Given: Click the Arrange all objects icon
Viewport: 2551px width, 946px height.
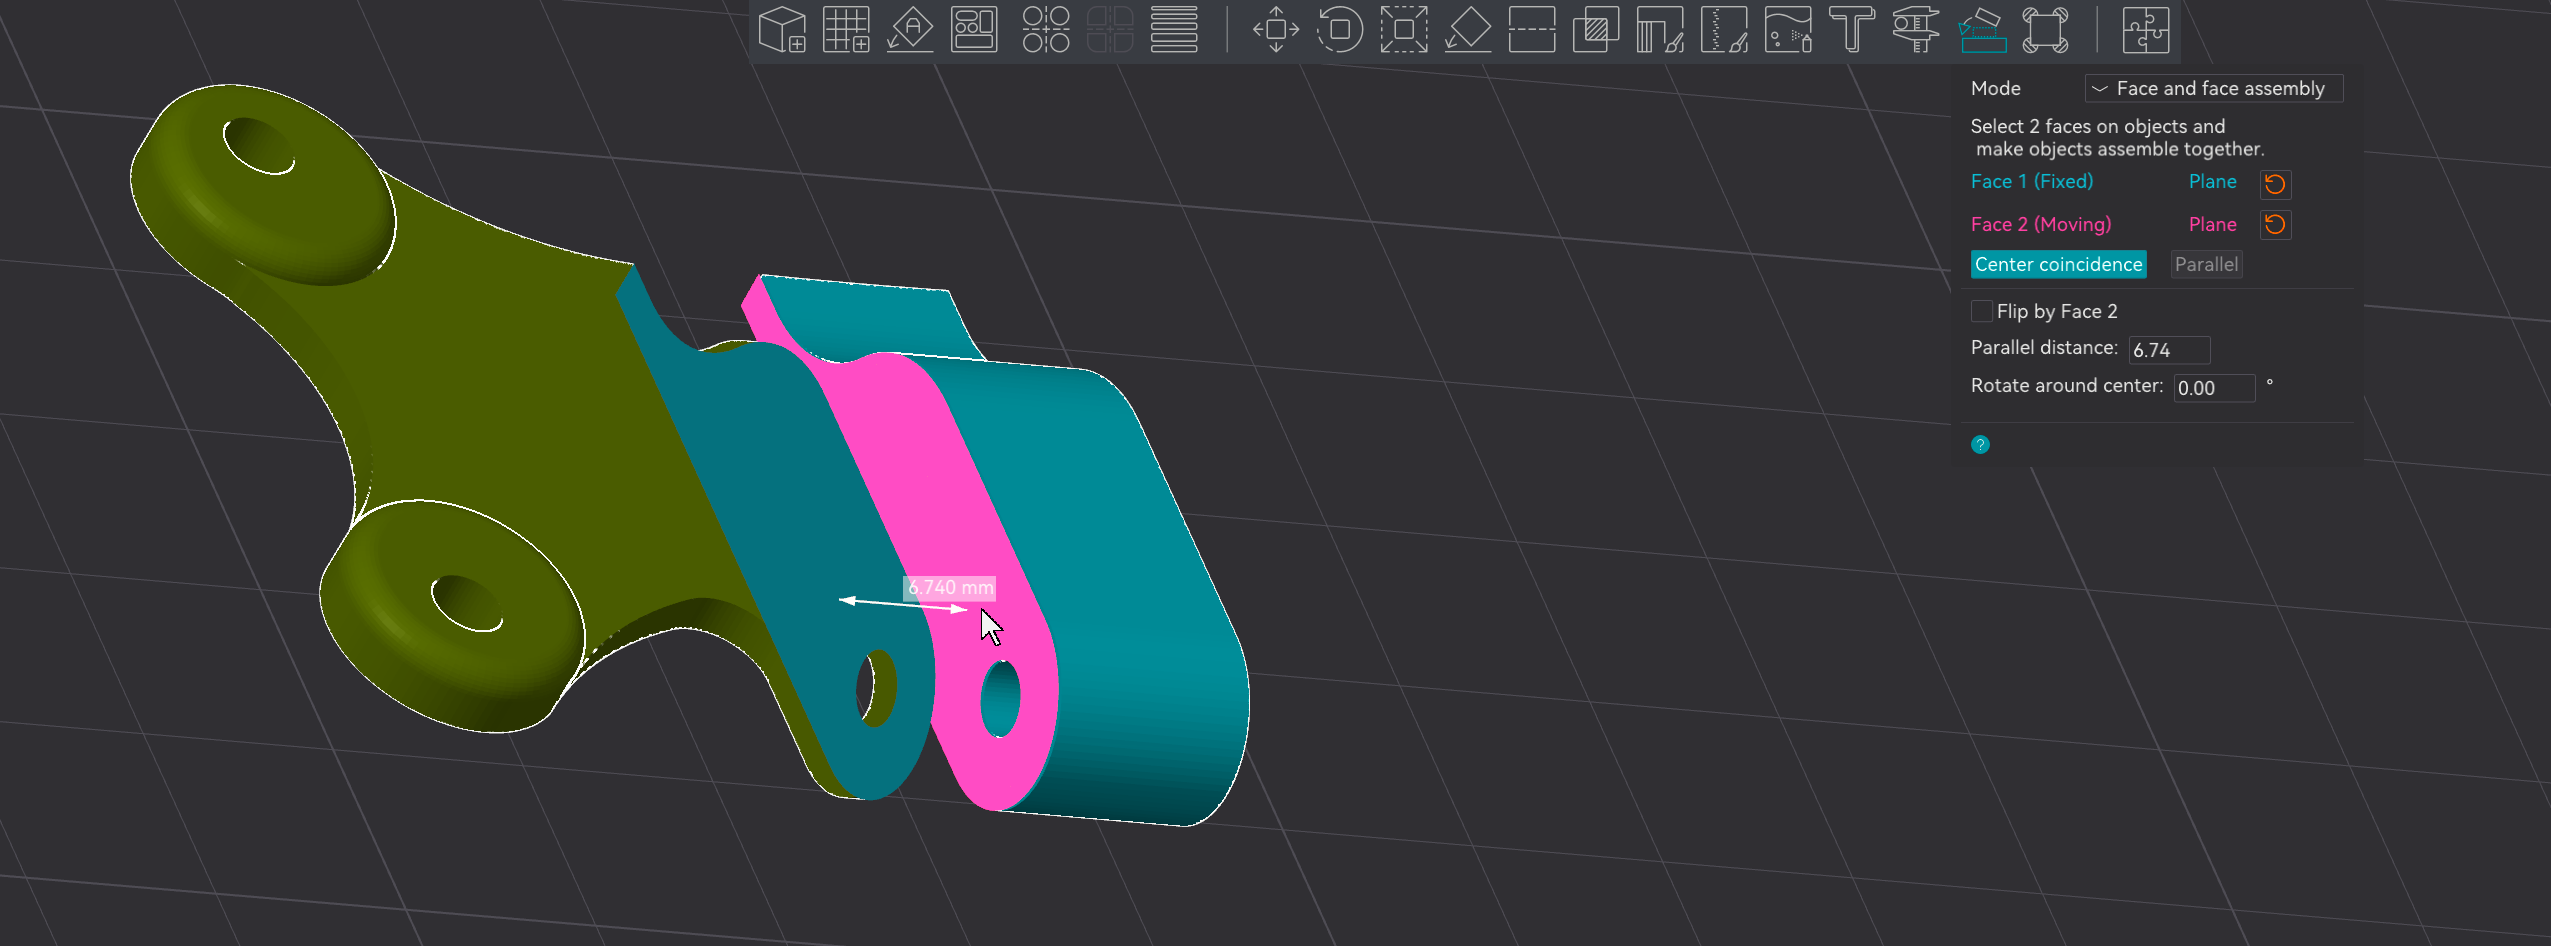Looking at the screenshot, I should point(974,29).
